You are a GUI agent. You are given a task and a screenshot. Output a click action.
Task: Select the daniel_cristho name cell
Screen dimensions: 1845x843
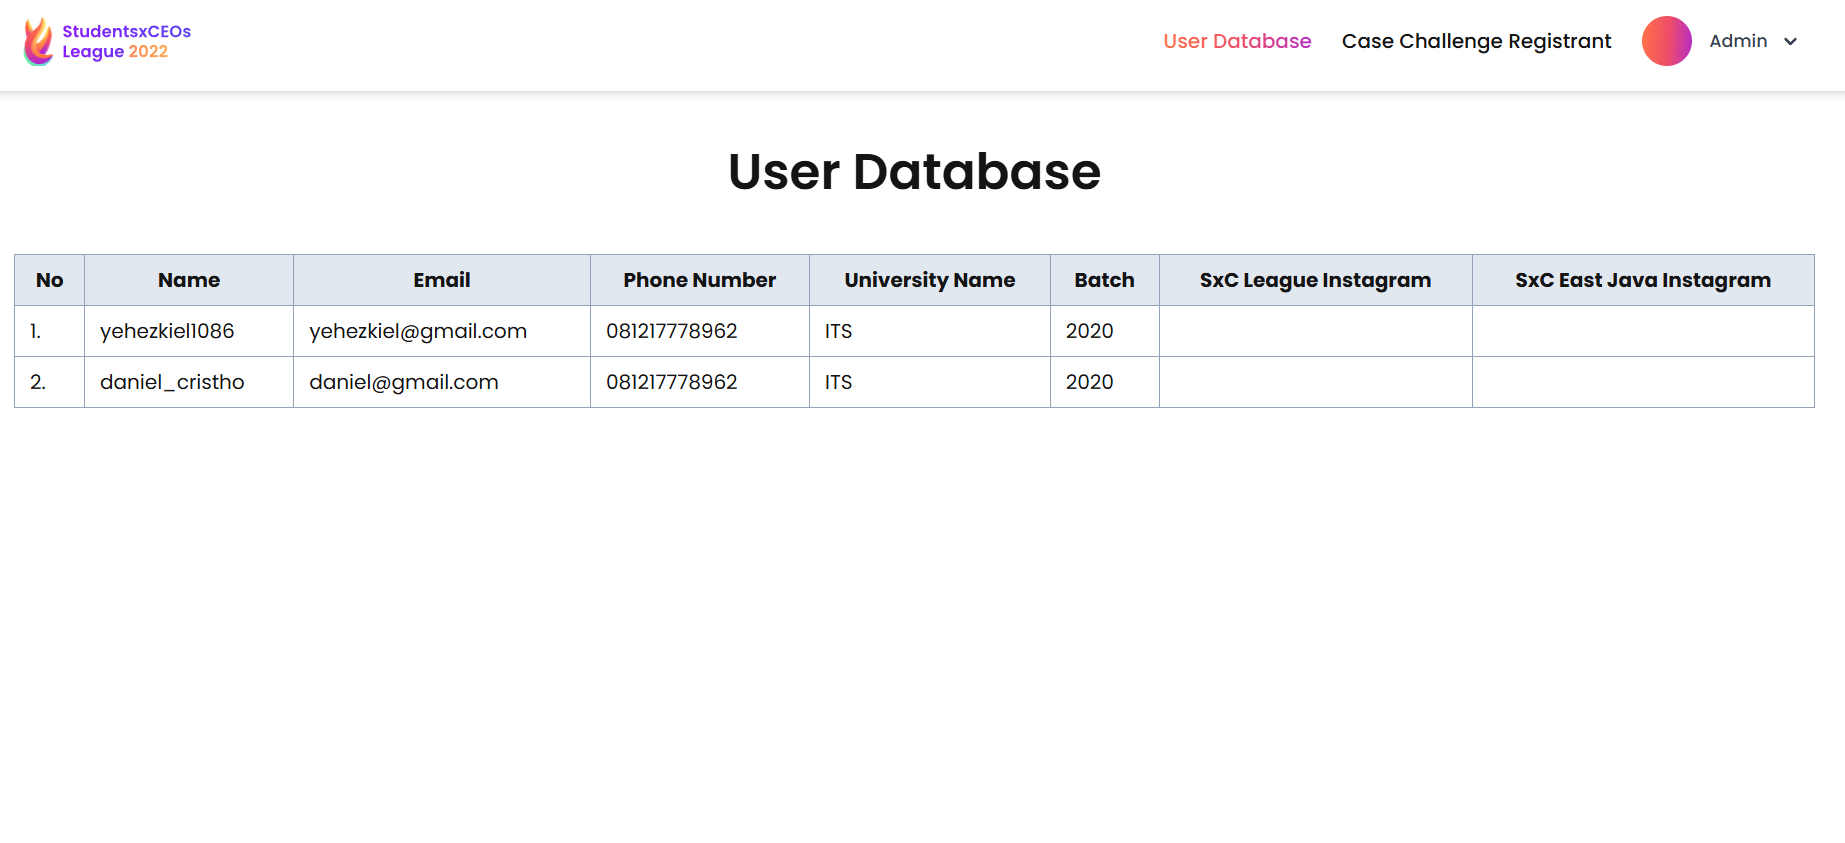[x=172, y=382]
